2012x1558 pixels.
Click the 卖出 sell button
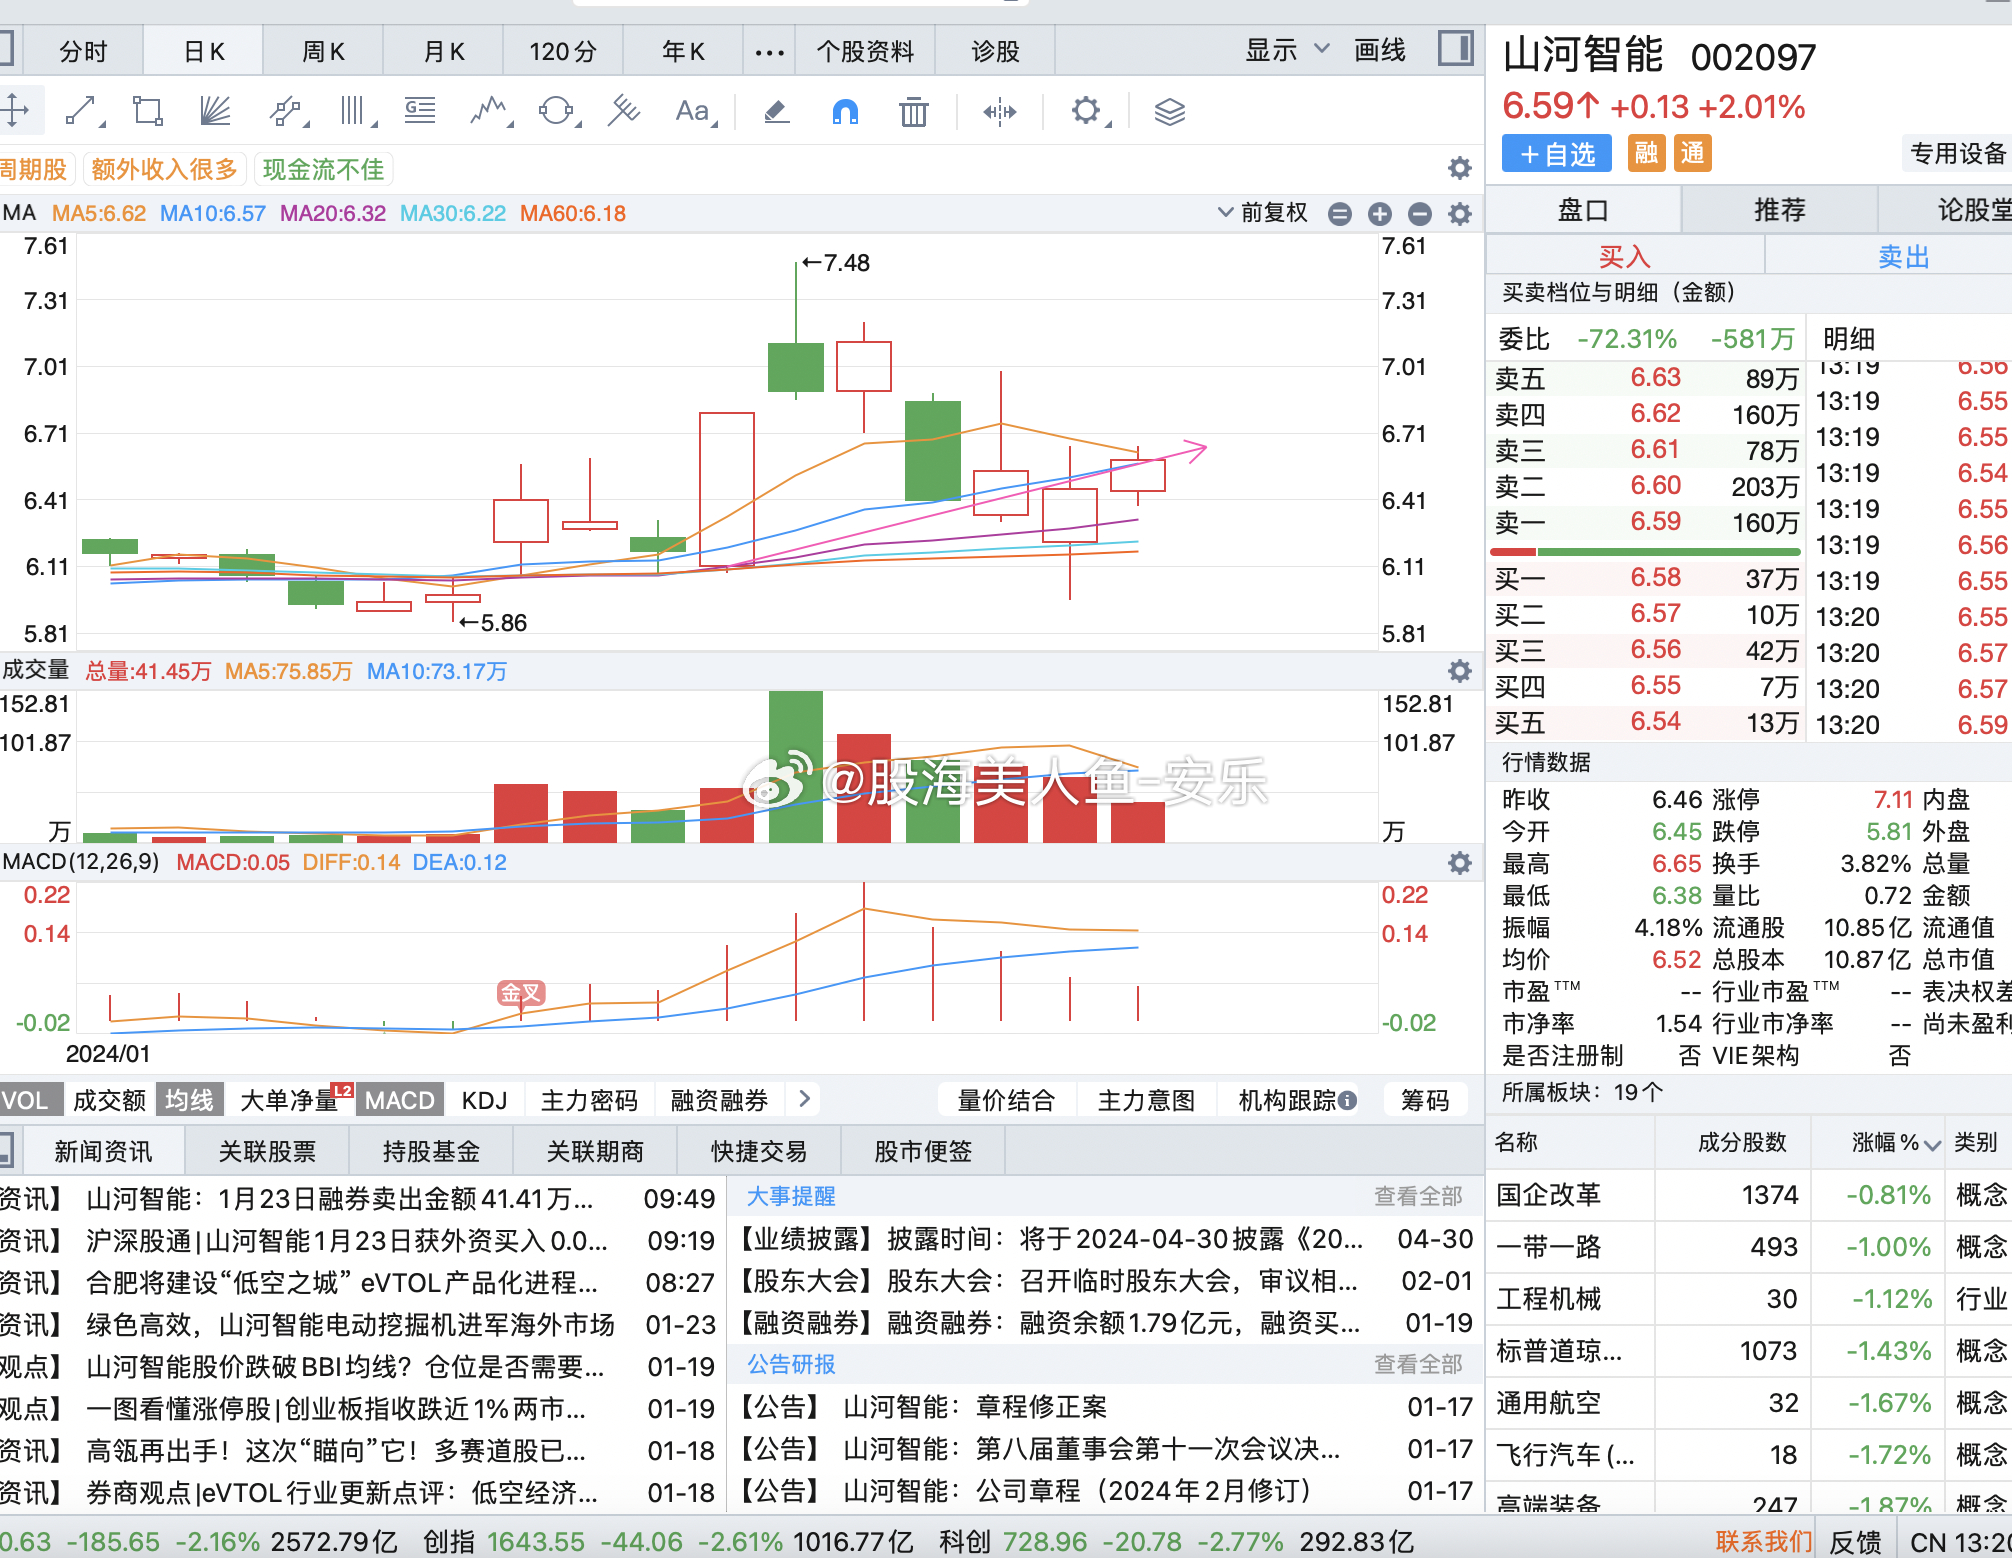point(1903,257)
